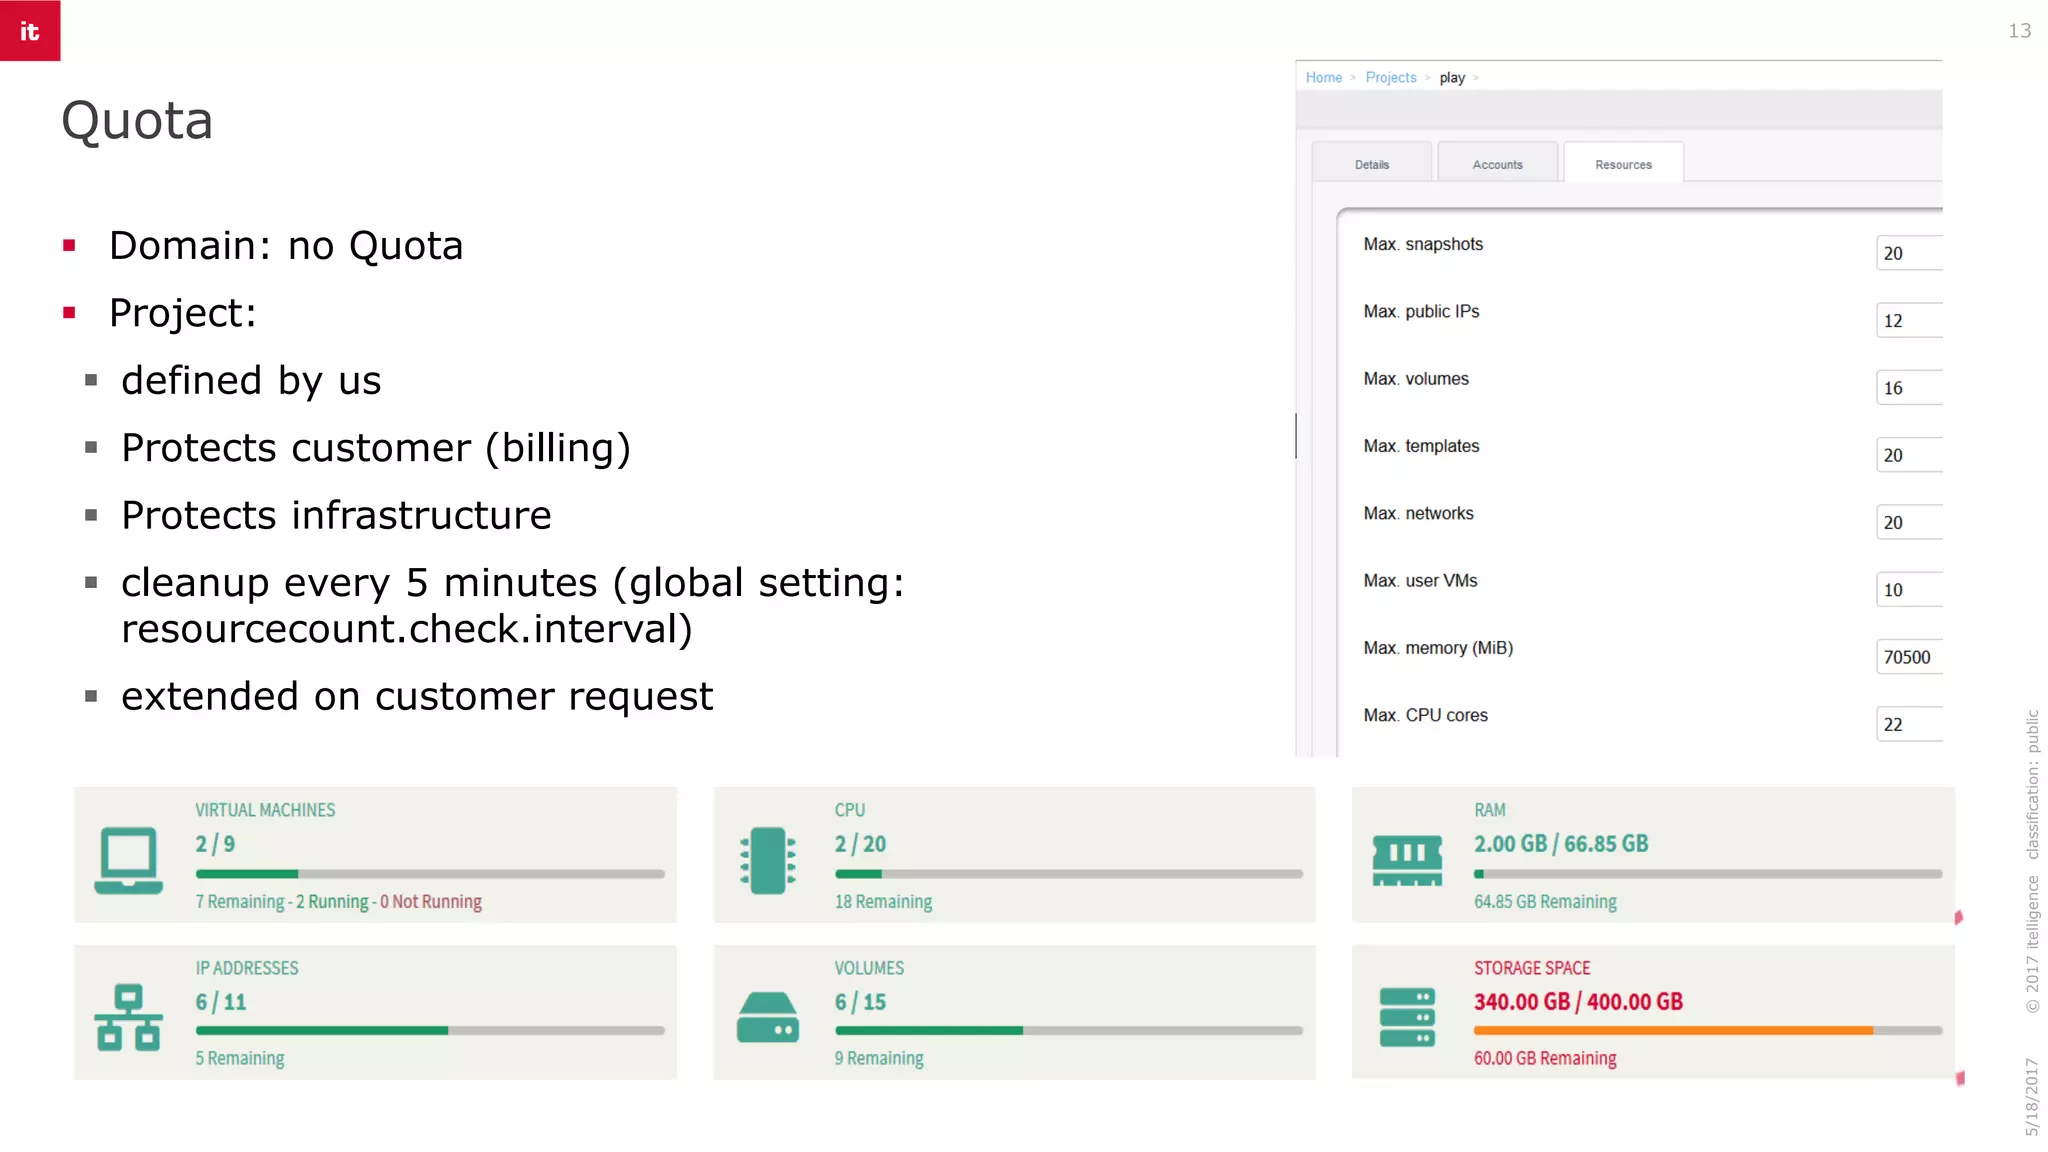
Task: Click the Storage Space server icon
Action: (1407, 1017)
